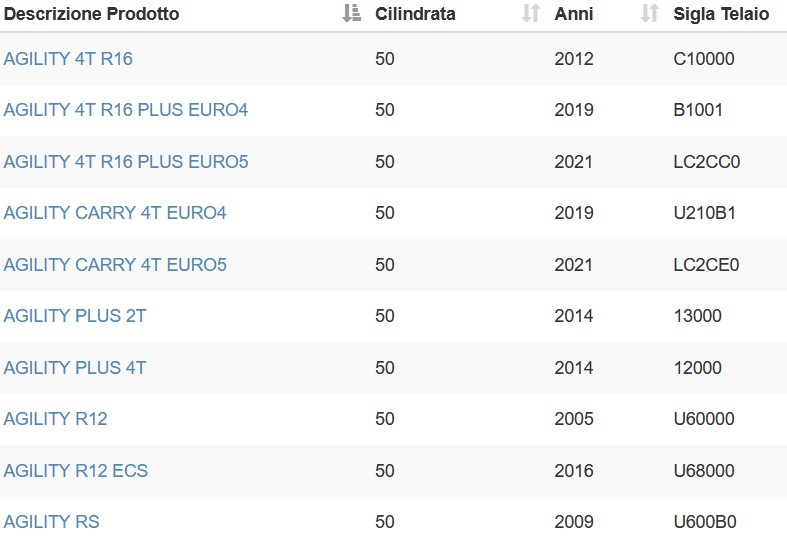Open AGILITY CARRY 4T EURO4 link
Viewport: 787px width, 547px height.
click(x=115, y=213)
